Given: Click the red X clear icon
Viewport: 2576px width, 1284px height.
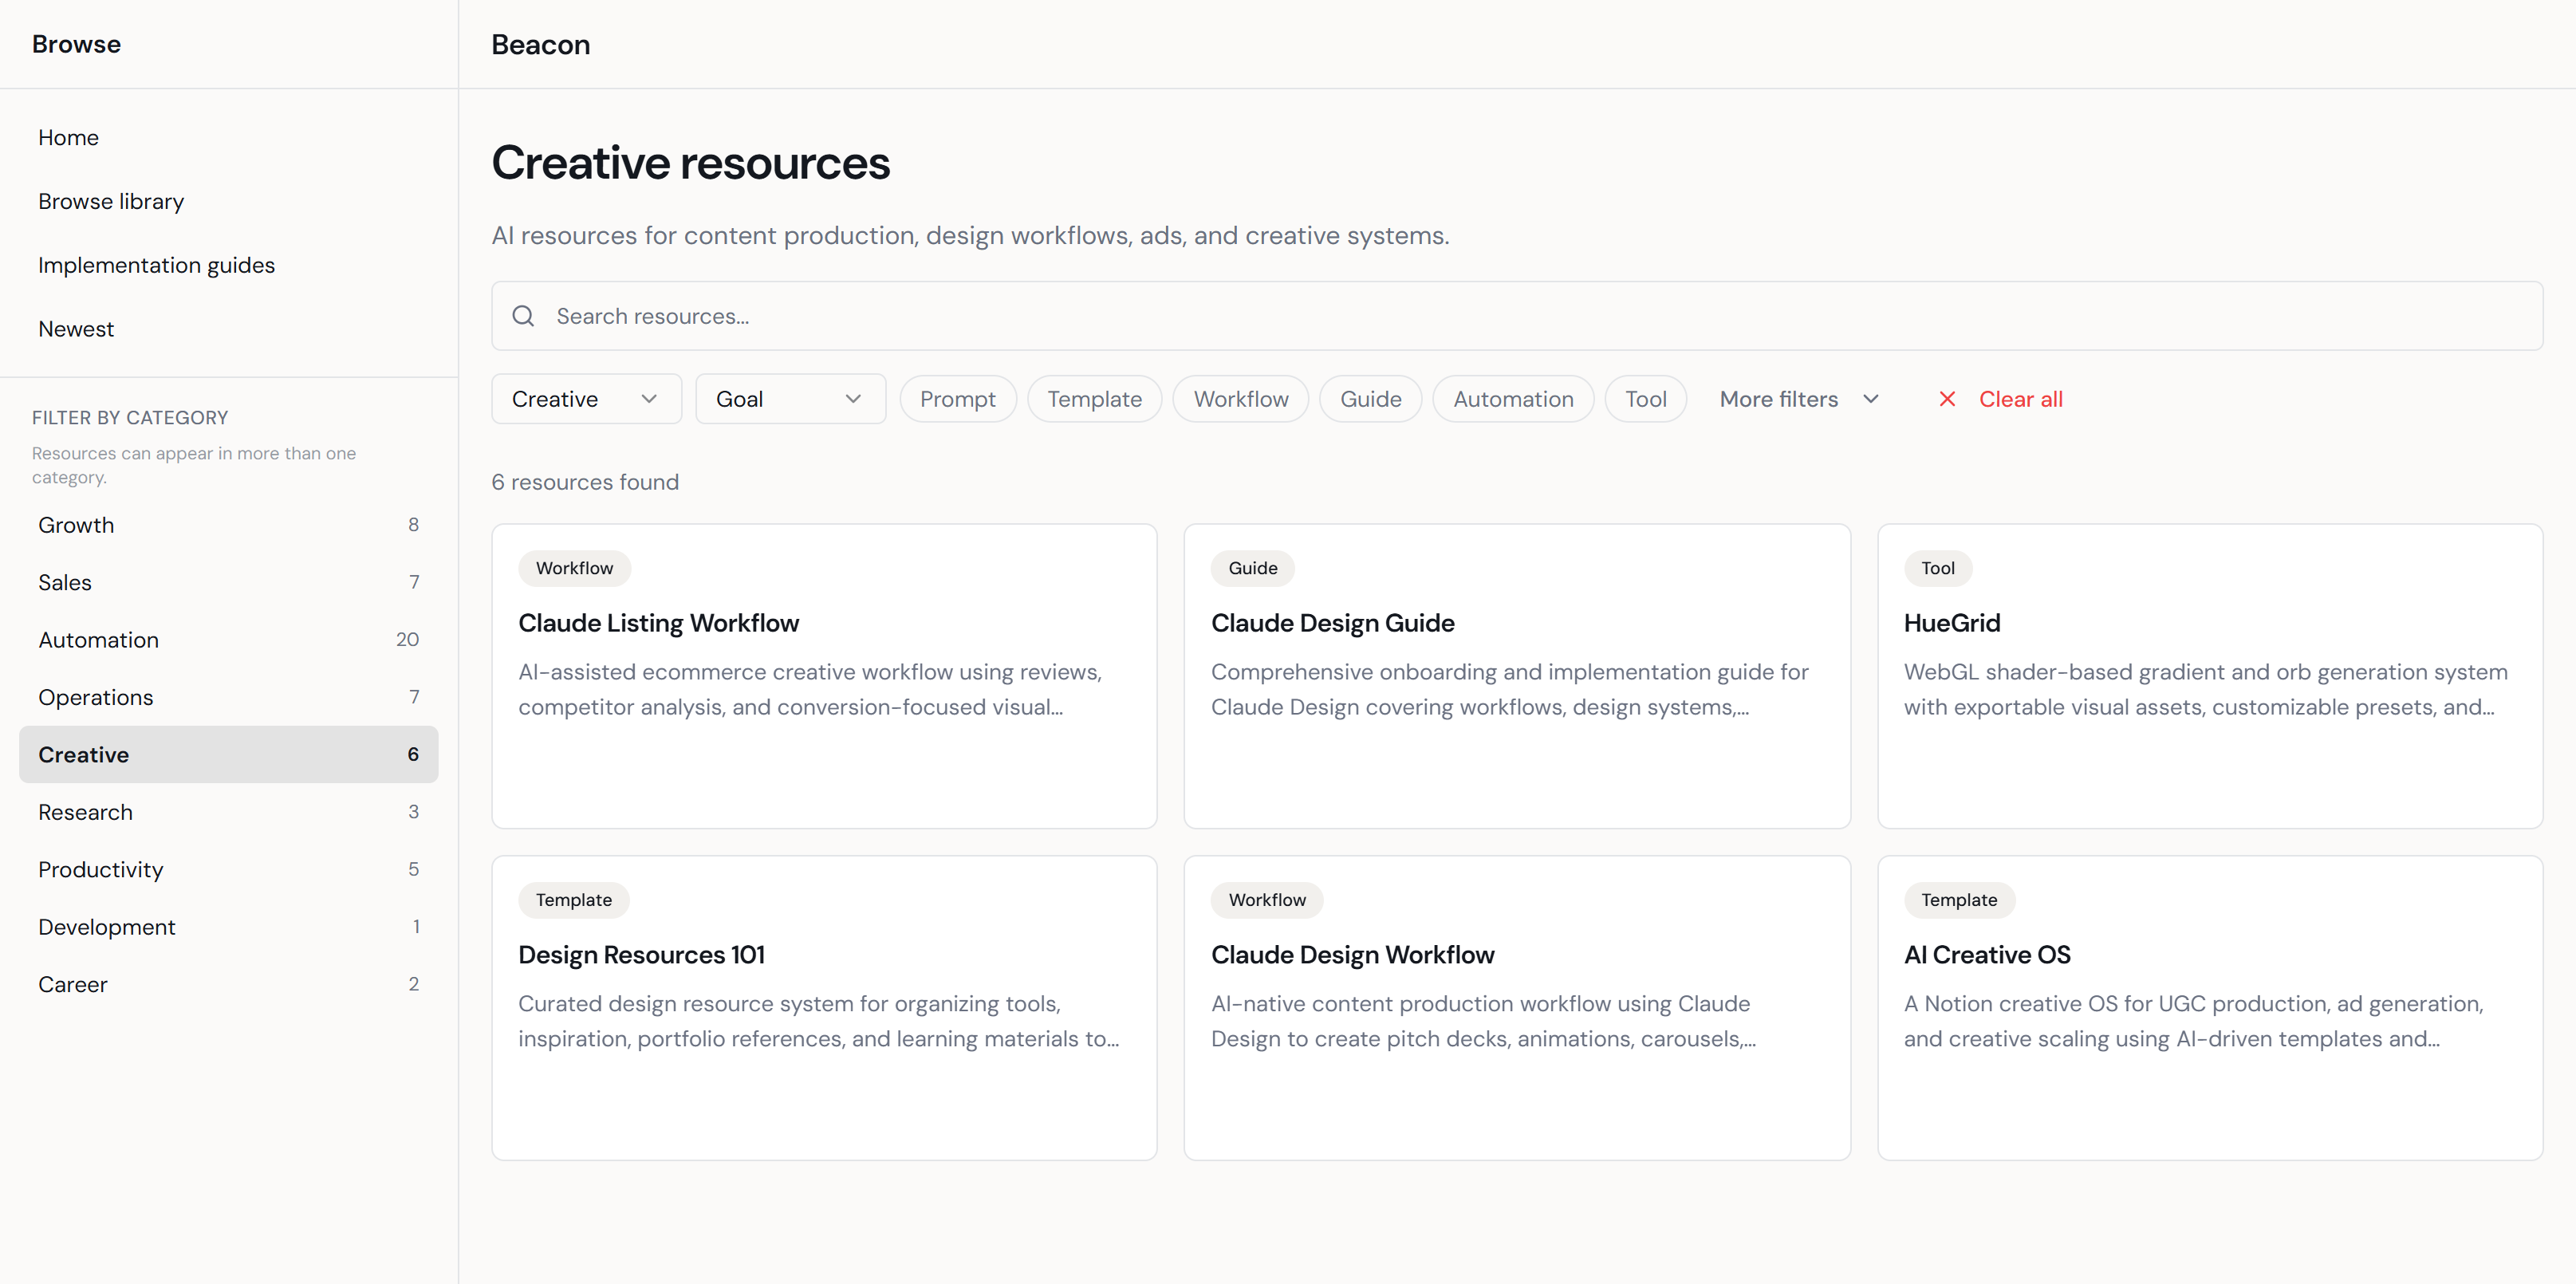Looking at the screenshot, I should tap(1947, 399).
